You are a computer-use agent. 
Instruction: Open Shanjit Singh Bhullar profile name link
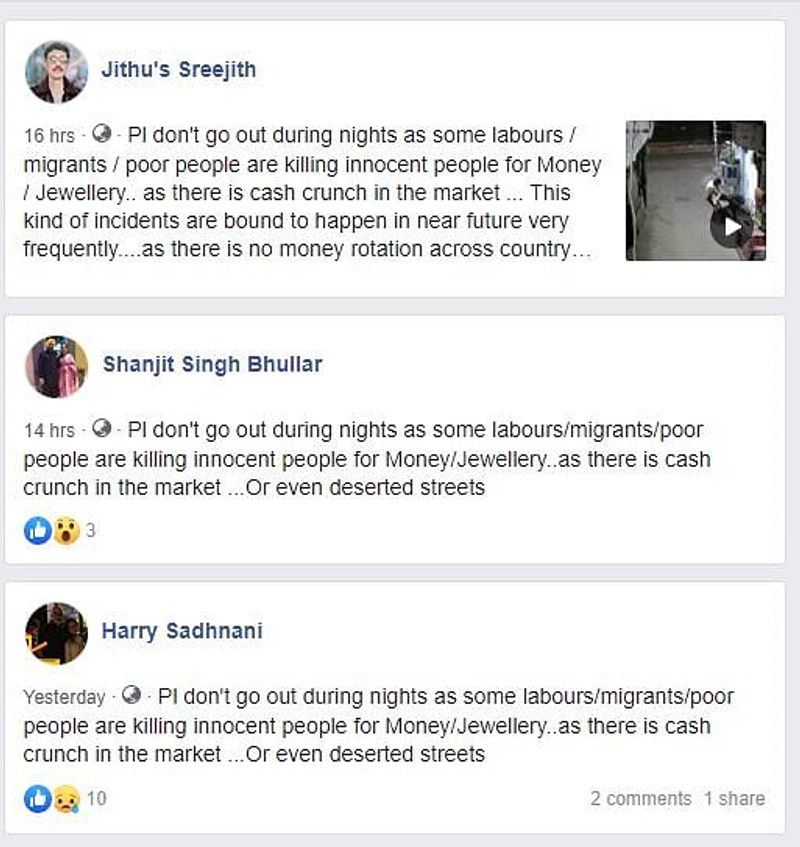(x=212, y=364)
